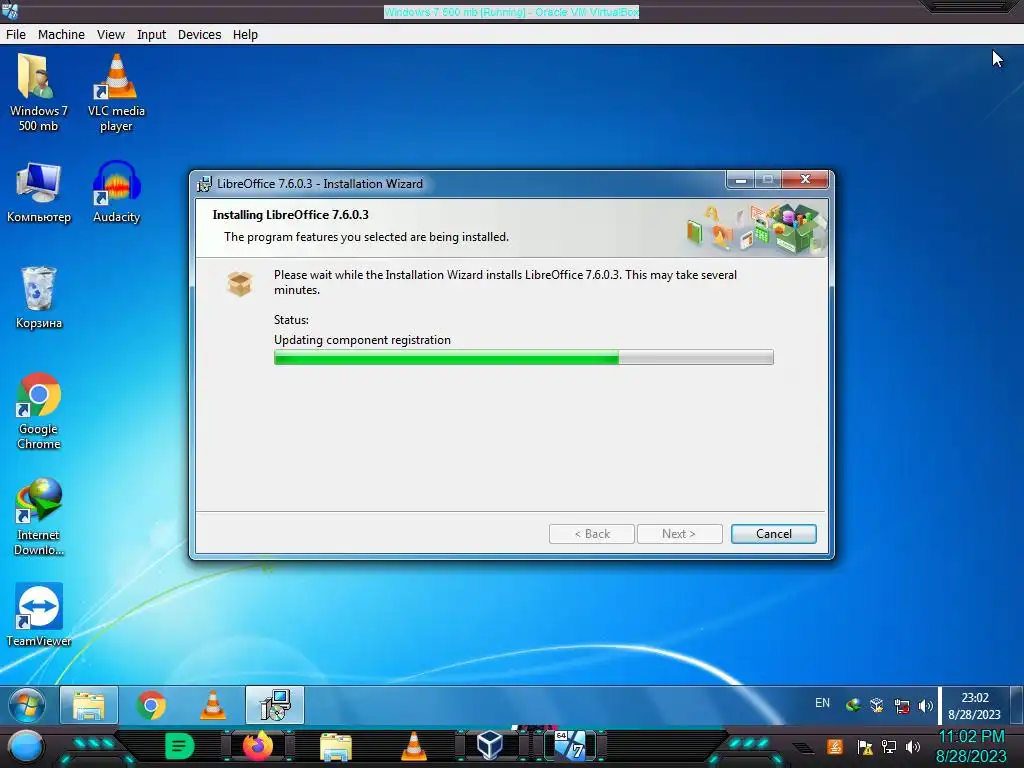Open the VirtualBox Devices menu
Screen dimensions: 1024x768
click(199, 35)
